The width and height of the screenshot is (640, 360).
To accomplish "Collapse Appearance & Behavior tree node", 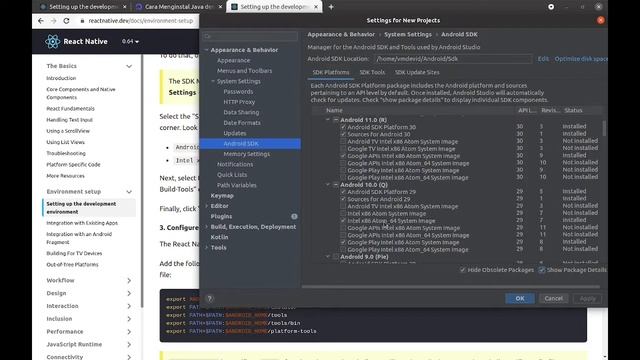I will 207,50.
